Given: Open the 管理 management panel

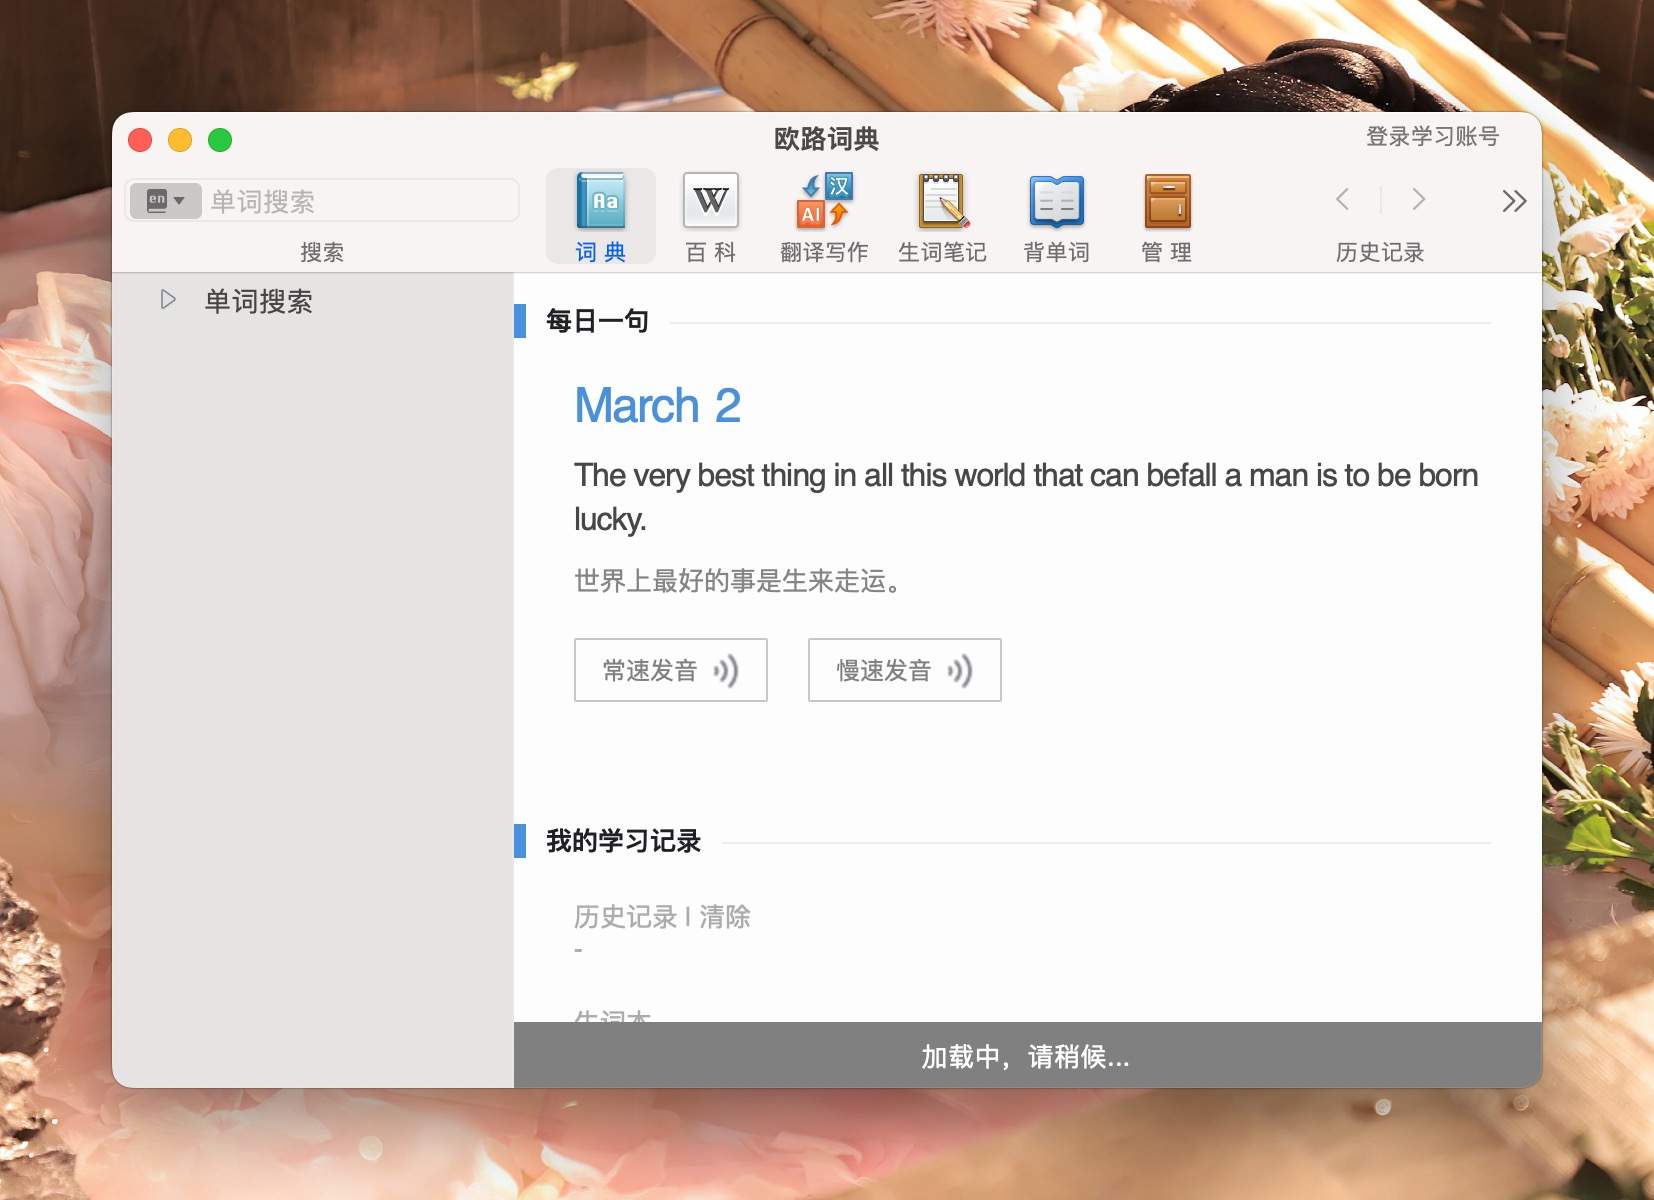Looking at the screenshot, I should click(1166, 213).
